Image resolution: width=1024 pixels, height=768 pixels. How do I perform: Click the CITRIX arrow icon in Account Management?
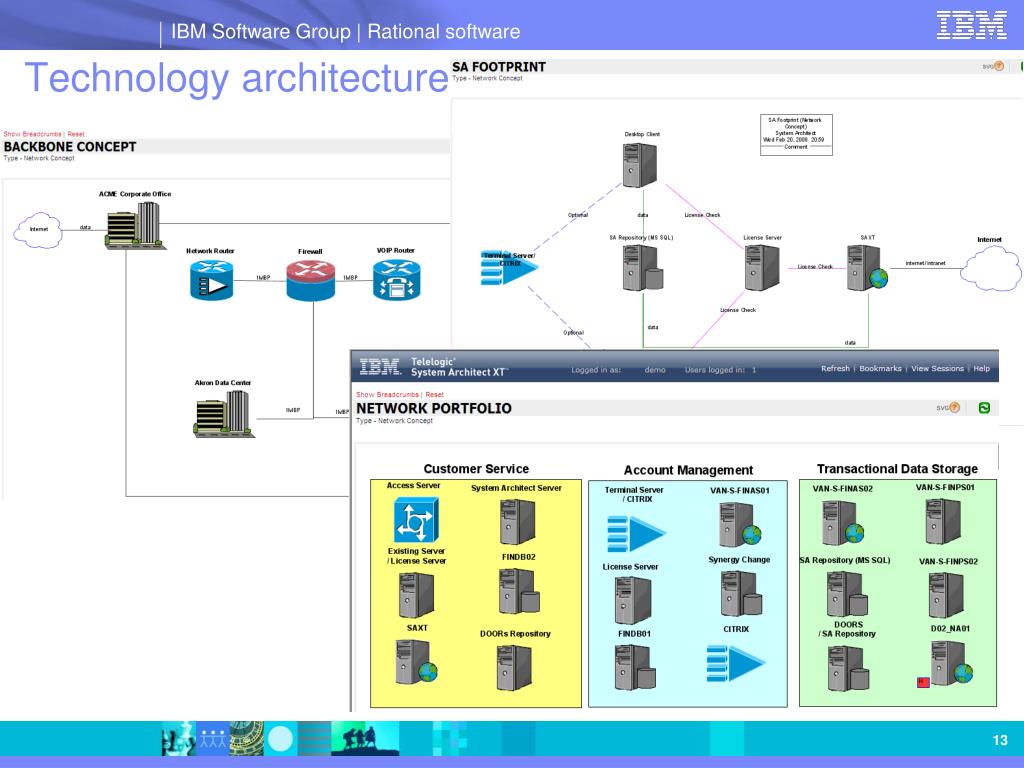pos(735,664)
